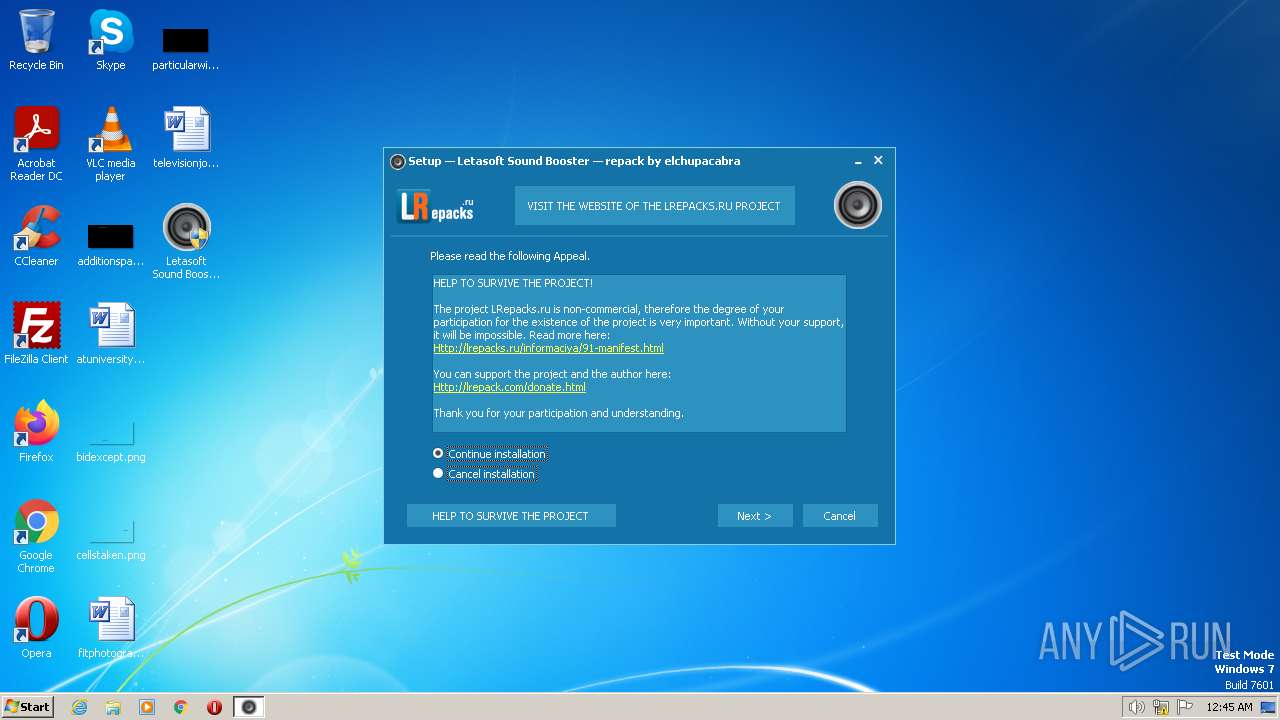Click the Next > button
Image resolution: width=1280 pixels, height=720 pixels.
[x=754, y=516]
